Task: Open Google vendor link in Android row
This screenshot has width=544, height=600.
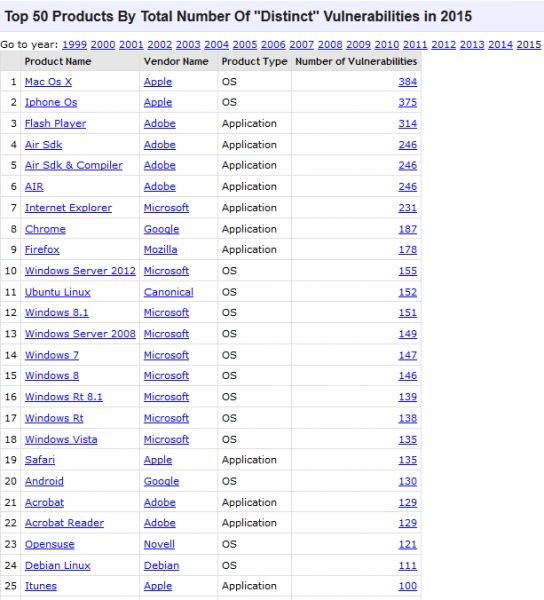Action: coord(161,481)
